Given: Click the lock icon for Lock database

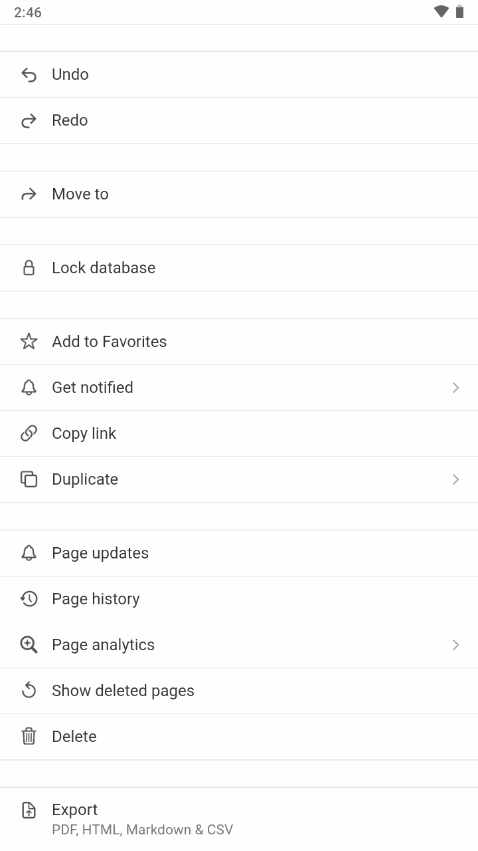Looking at the screenshot, I should point(29,268).
